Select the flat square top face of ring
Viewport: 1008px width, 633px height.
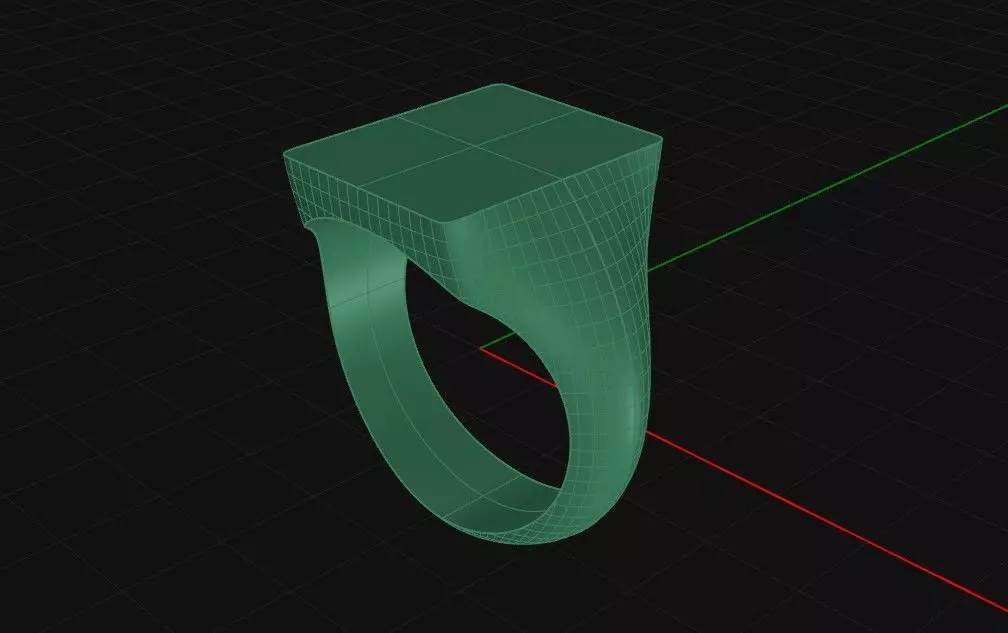pyautogui.click(x=472, y=151)
